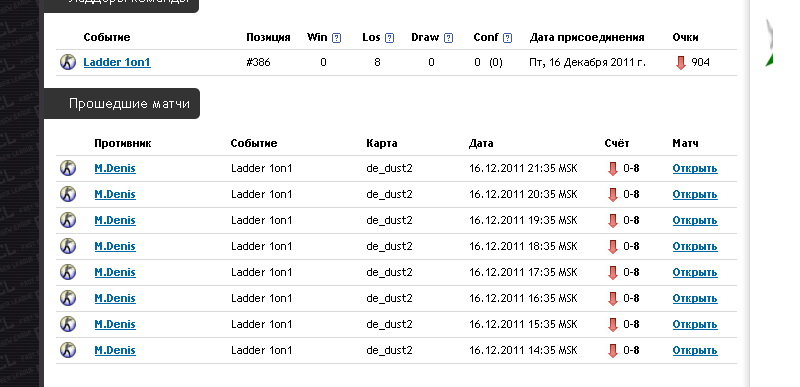Click the player icon for the 14:35 match

click(68, 350)
